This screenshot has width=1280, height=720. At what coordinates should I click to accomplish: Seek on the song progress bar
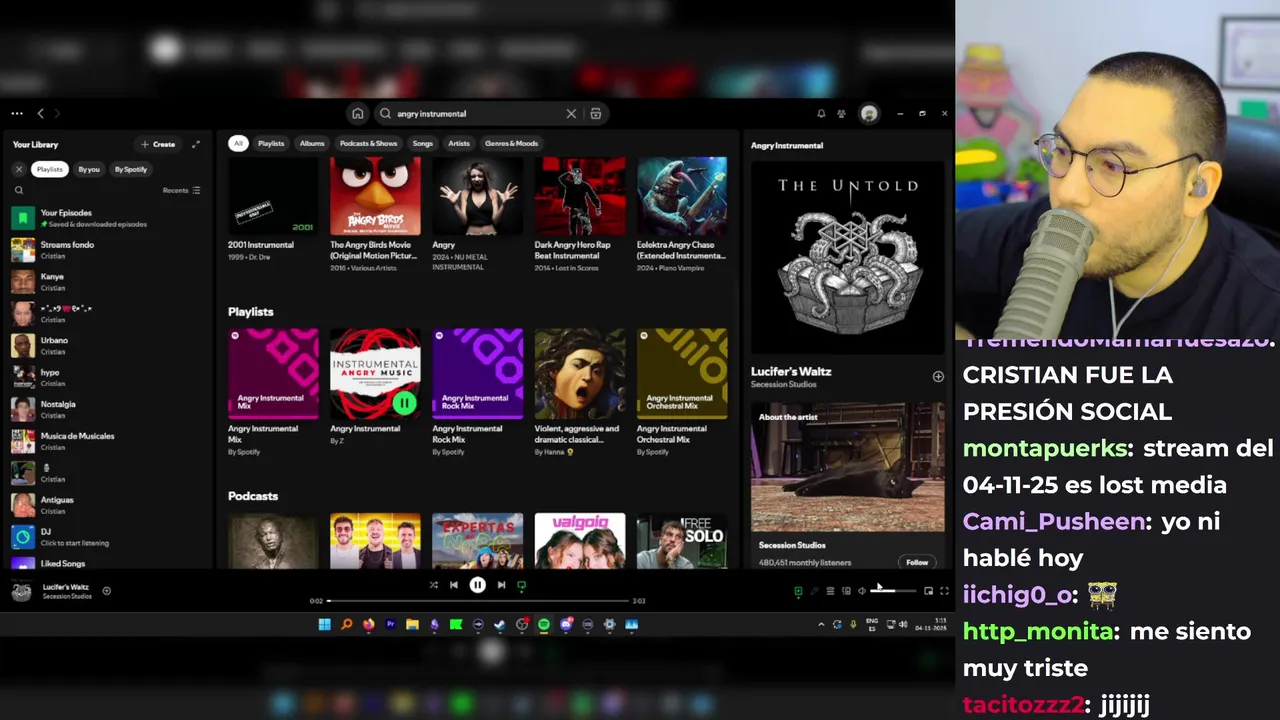click(480, 601)
